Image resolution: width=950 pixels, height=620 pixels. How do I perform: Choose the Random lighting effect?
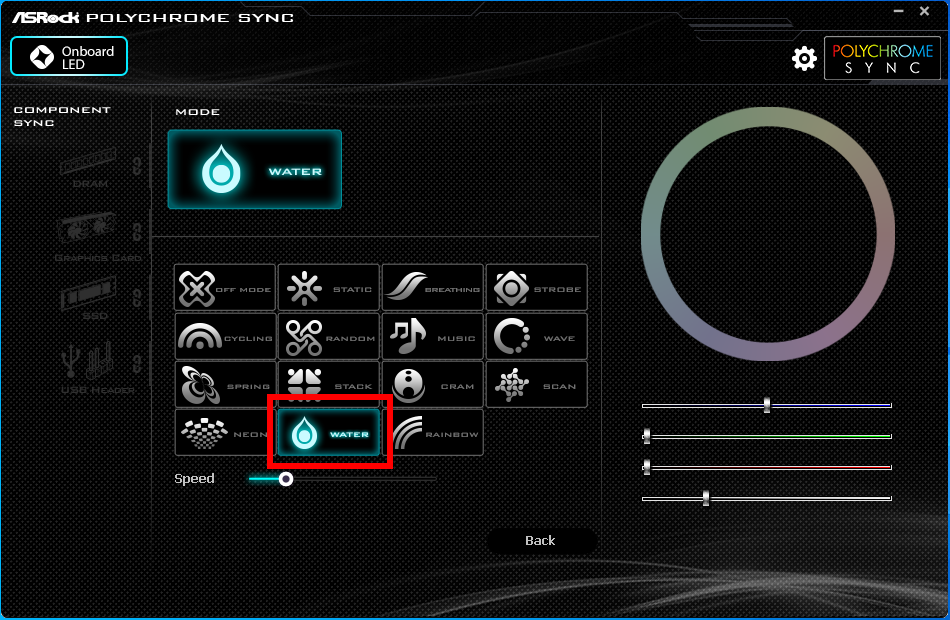(x=328, y=336)
